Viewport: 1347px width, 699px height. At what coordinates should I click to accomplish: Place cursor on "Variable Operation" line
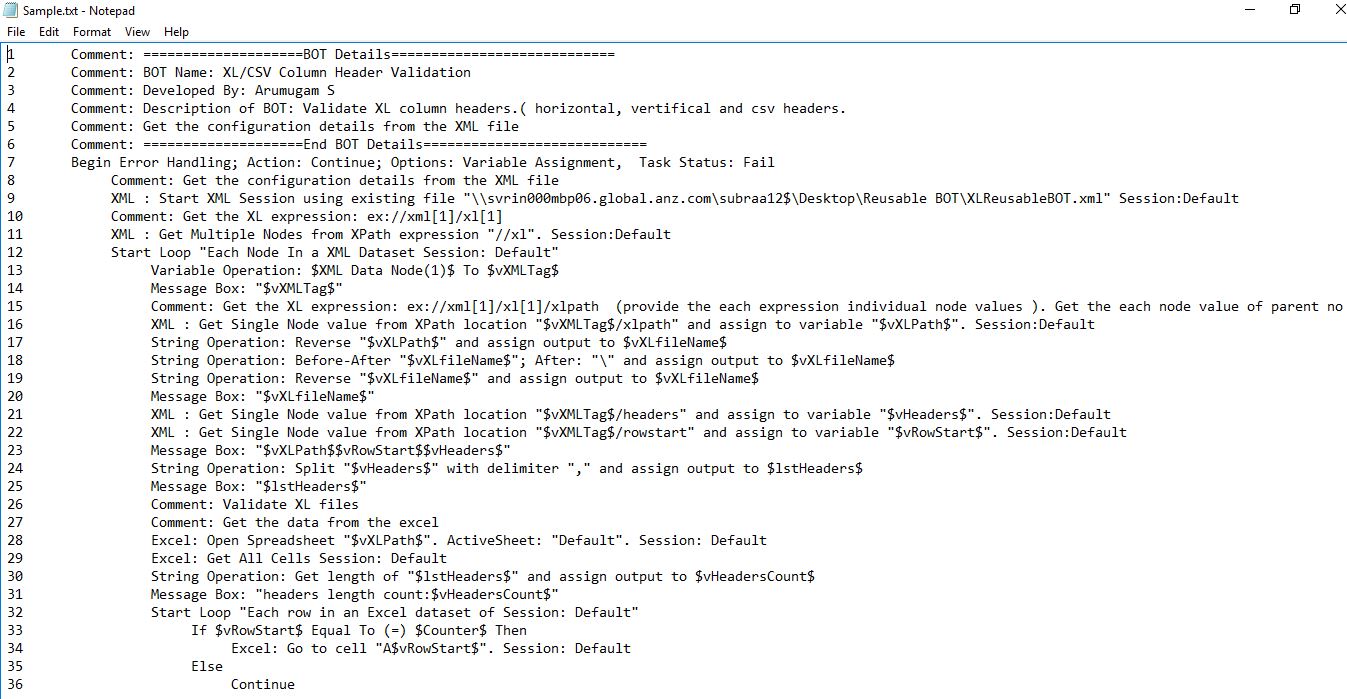click(x=354, y=270)
